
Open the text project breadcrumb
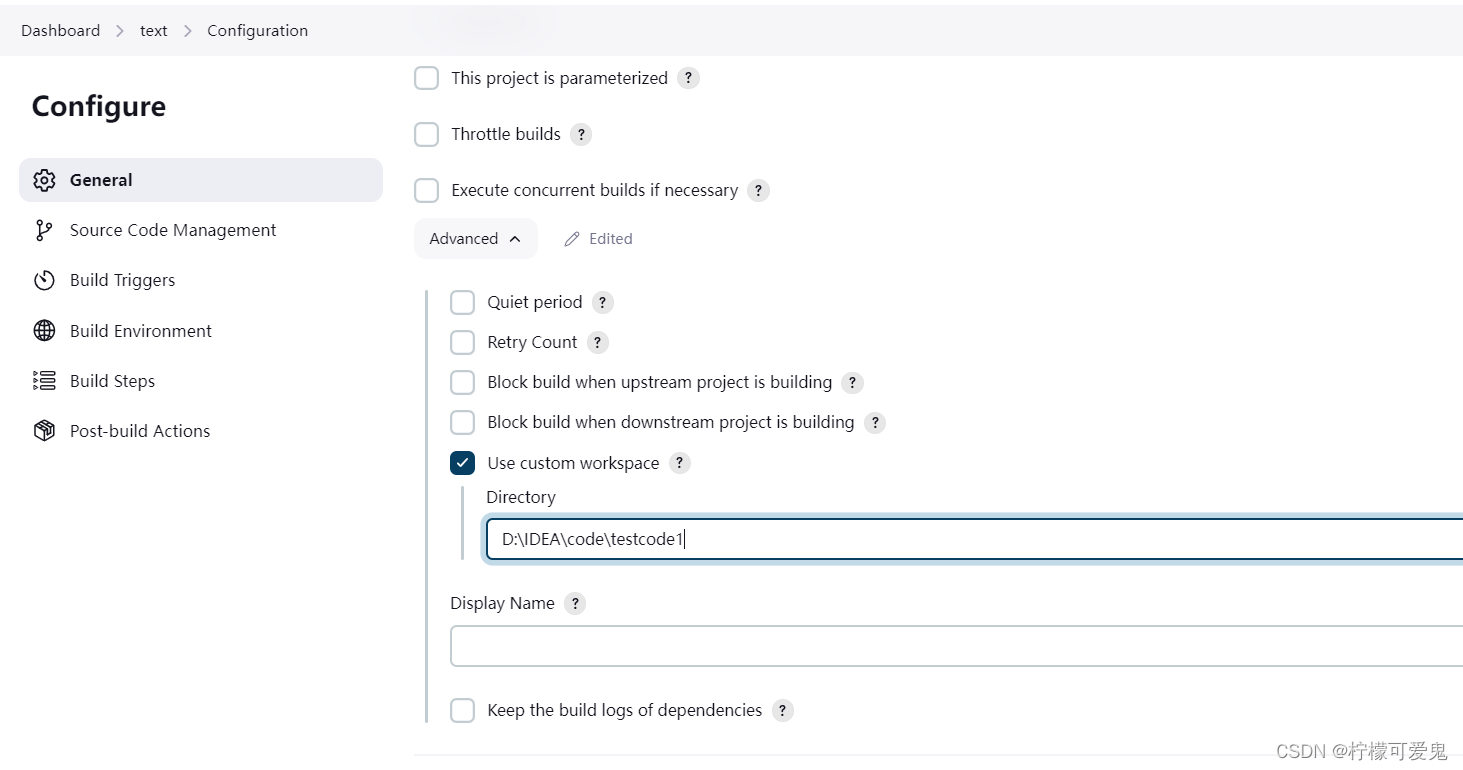[154, 31]
